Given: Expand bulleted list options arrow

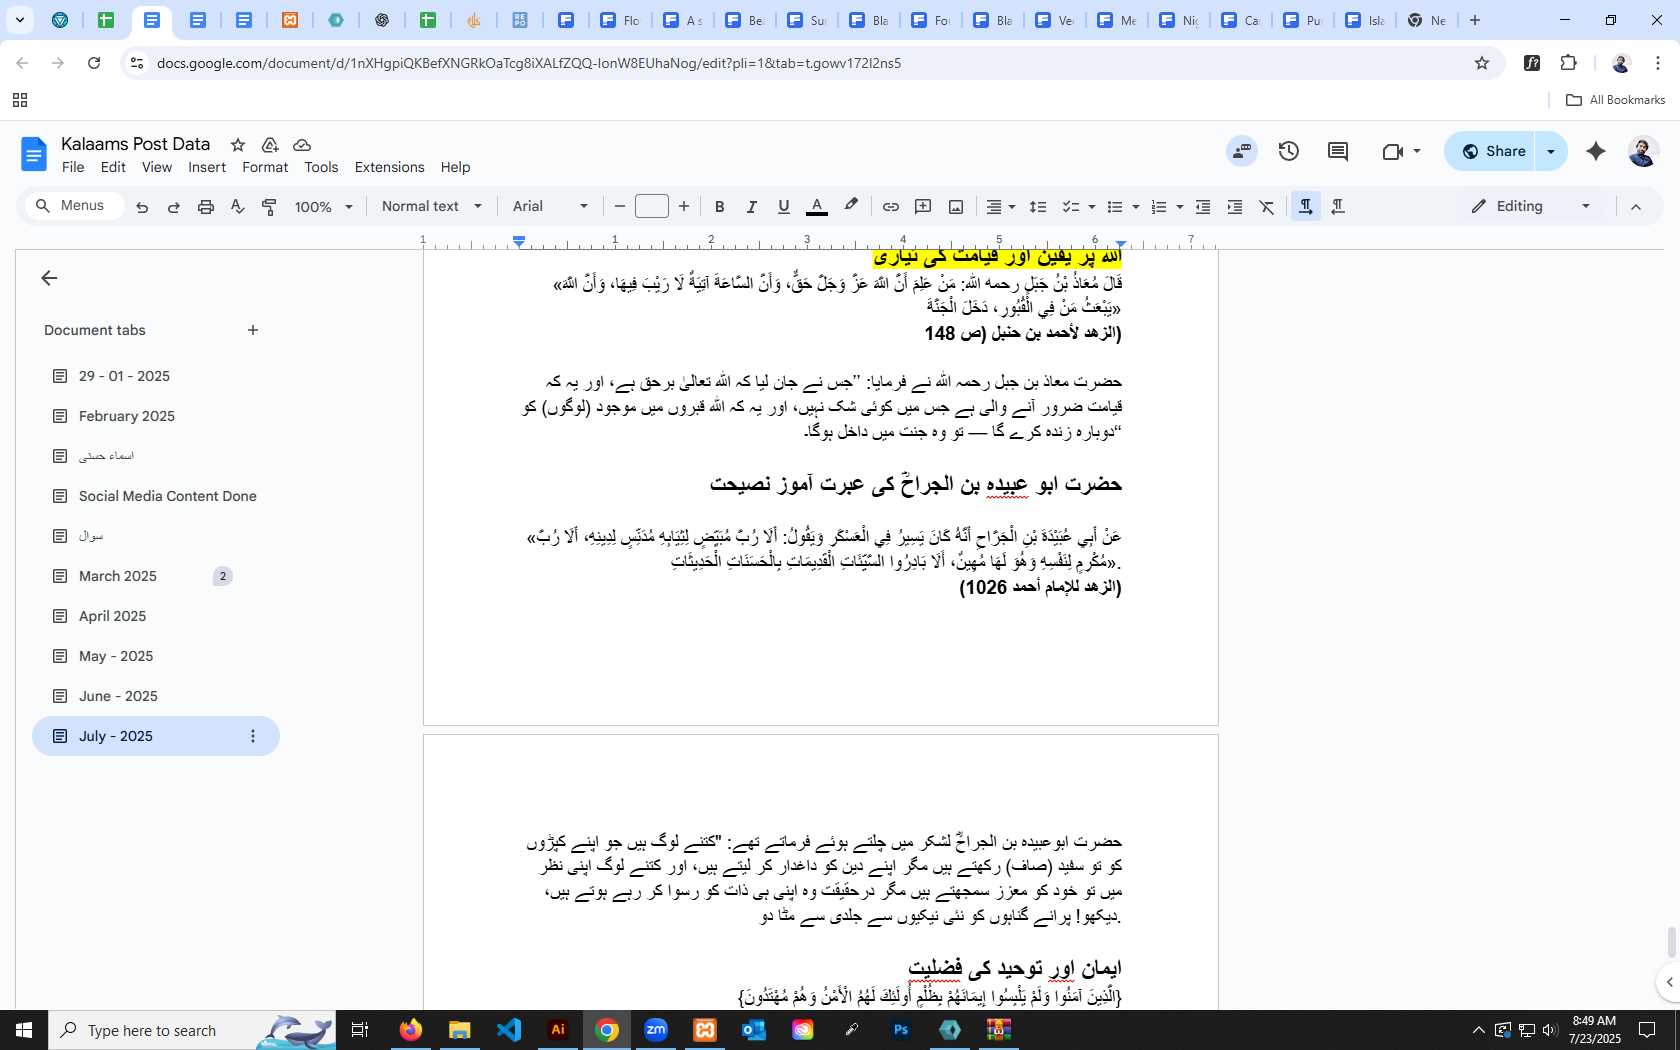Looking at the screenshot, I should coord(1136,207).
